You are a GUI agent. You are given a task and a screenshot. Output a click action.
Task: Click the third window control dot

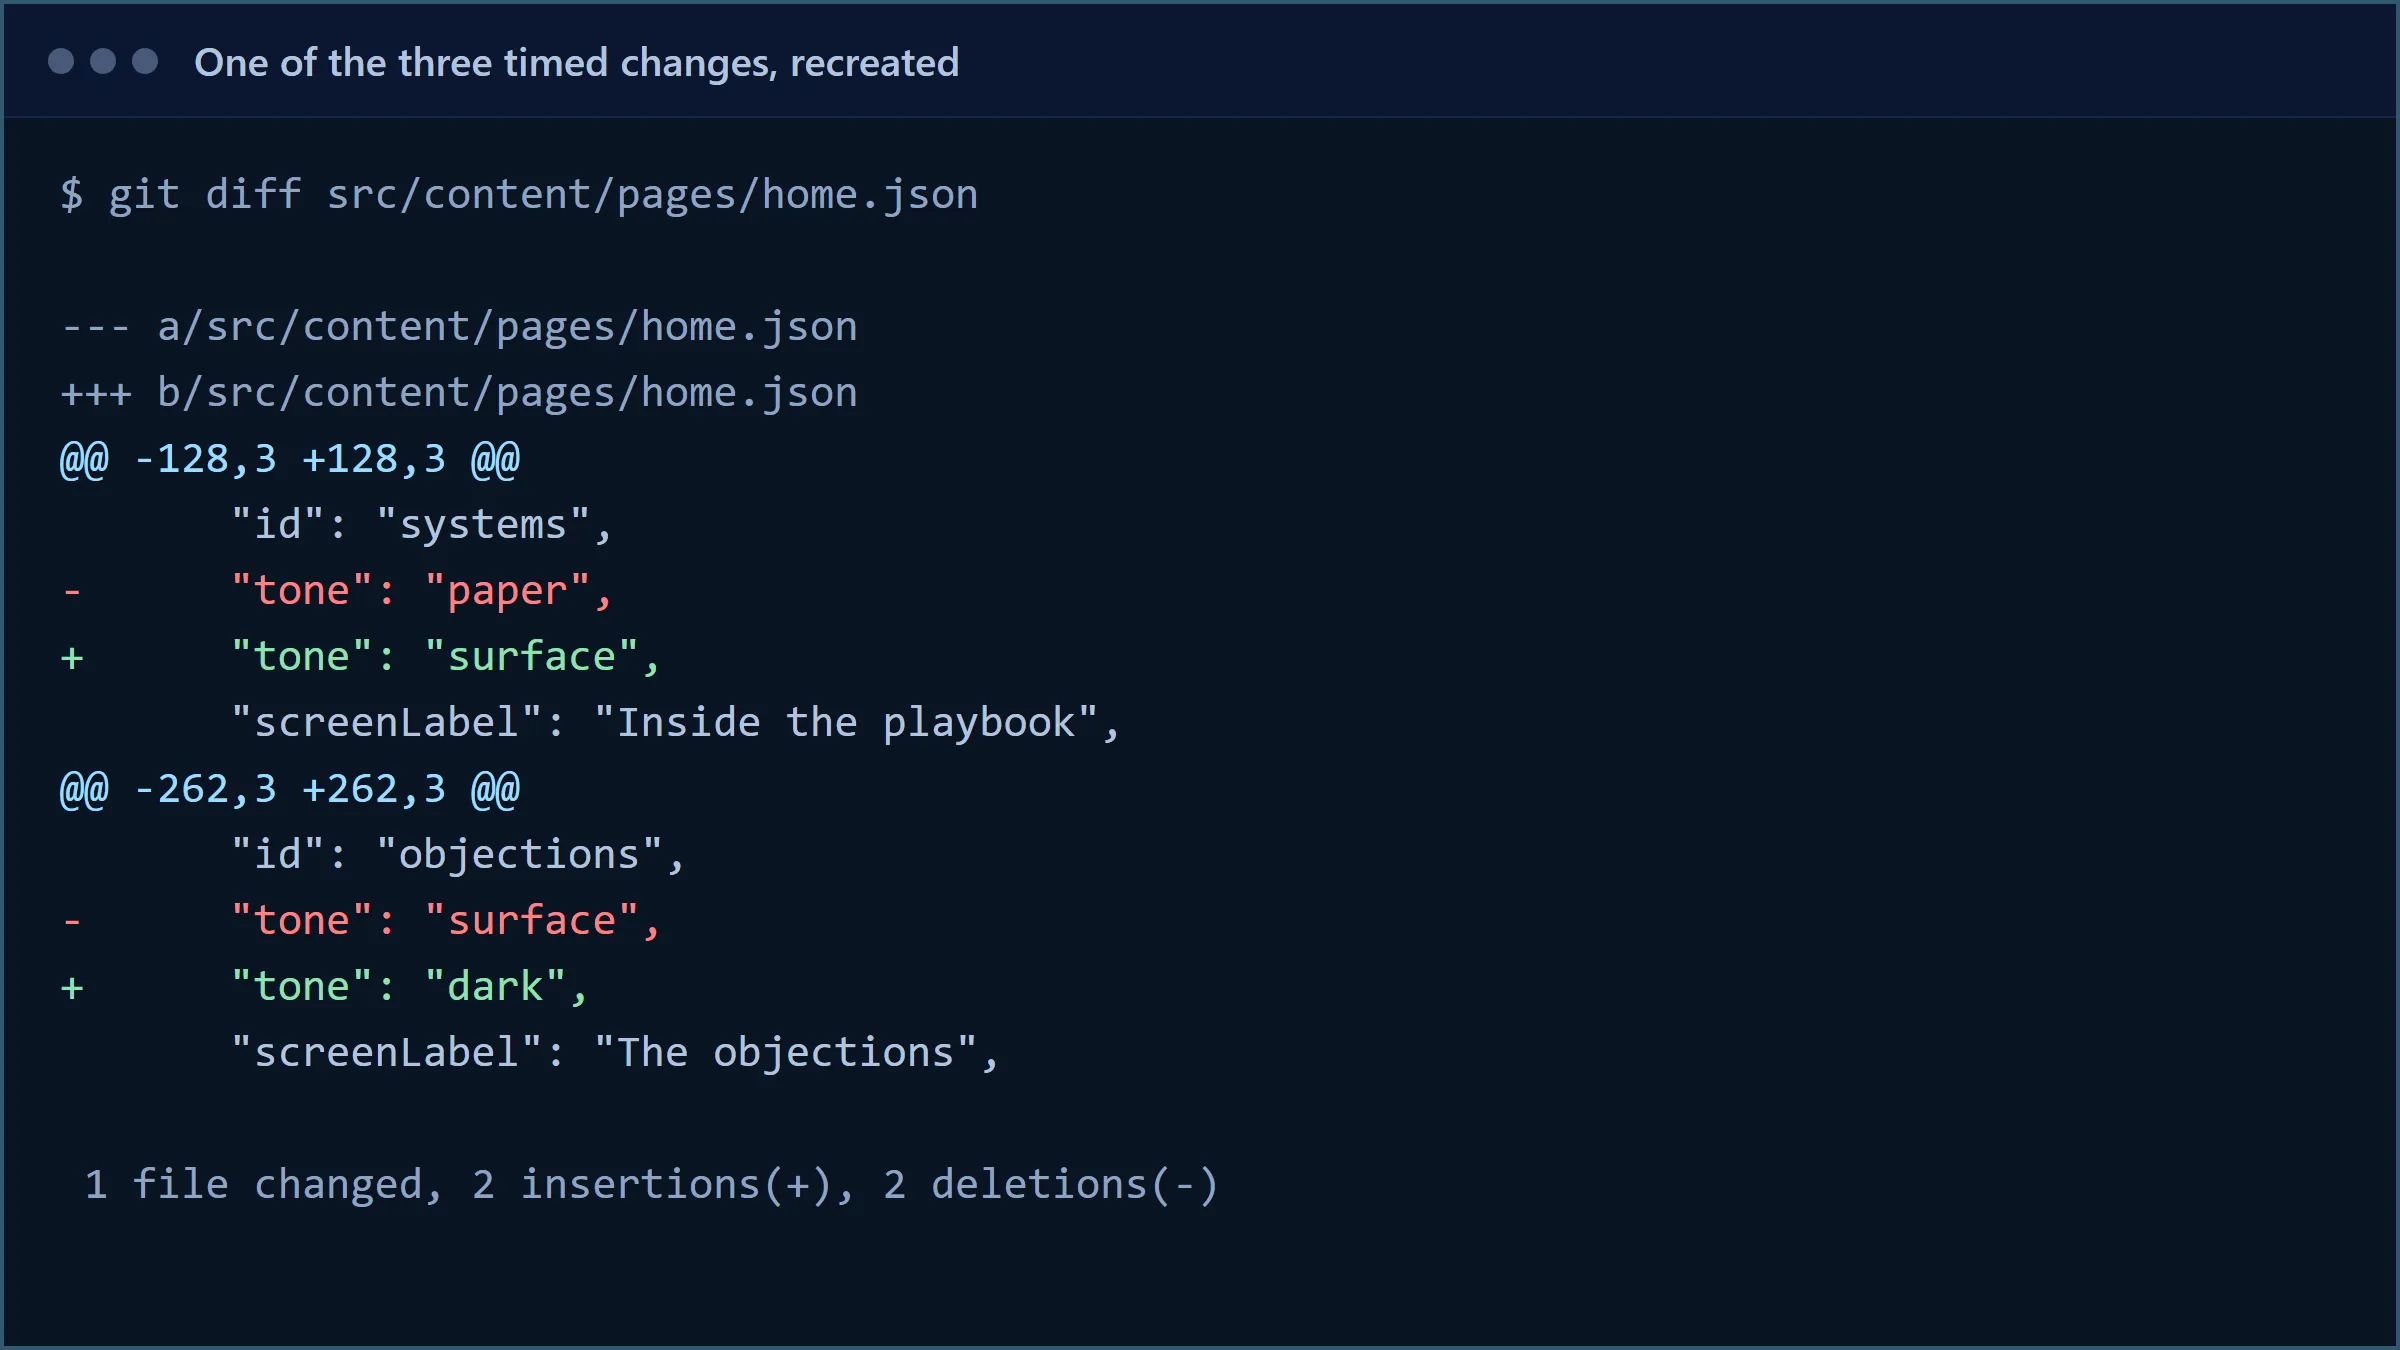(145, 62)
